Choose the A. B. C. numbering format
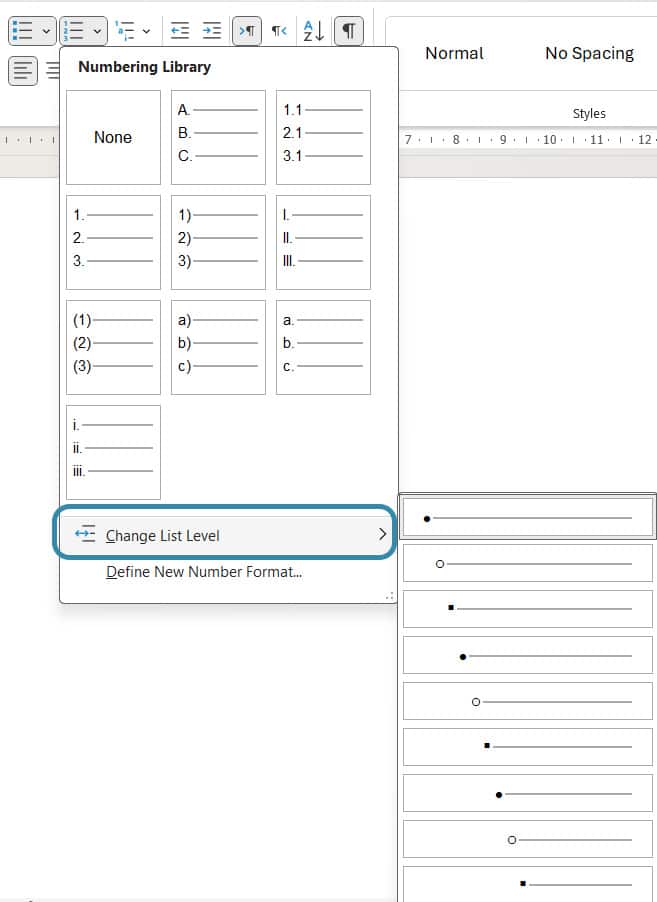The width and height of the screenshot is (657, 902). pyautogui.click(x=218, y=137)
